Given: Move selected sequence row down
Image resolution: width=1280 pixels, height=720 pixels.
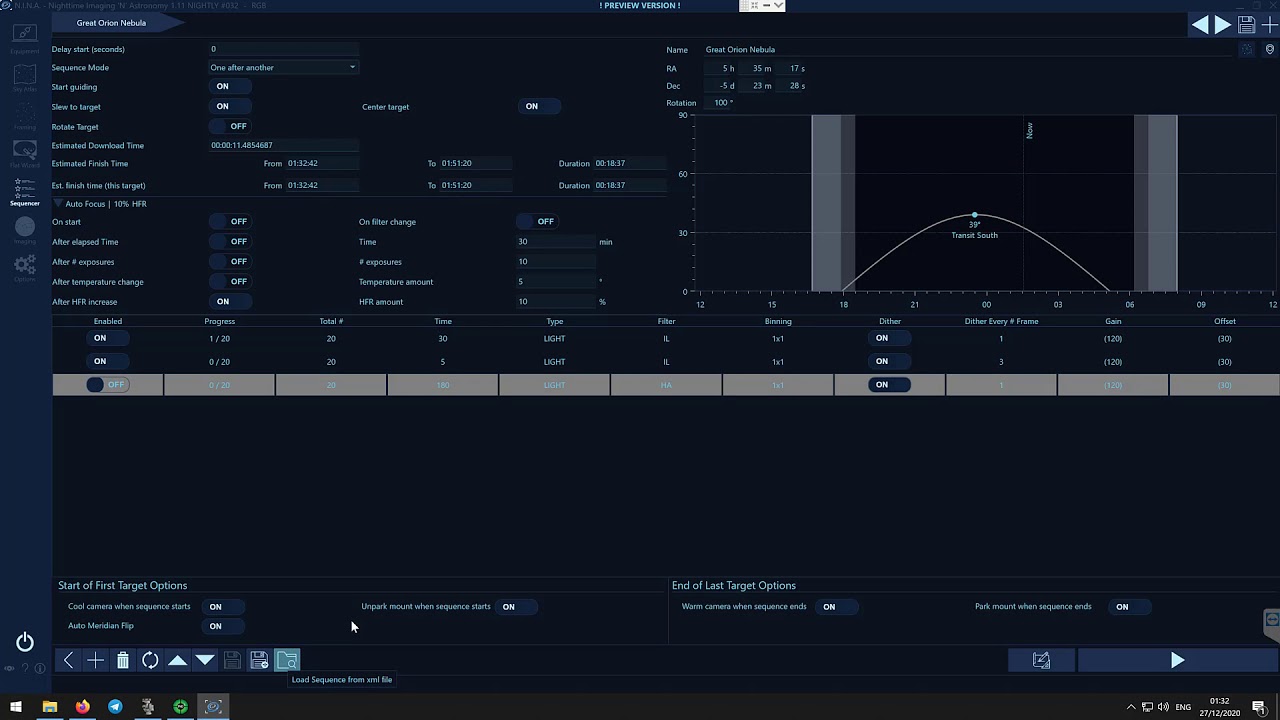Looking at the screenshot, I should coord(204,660).
